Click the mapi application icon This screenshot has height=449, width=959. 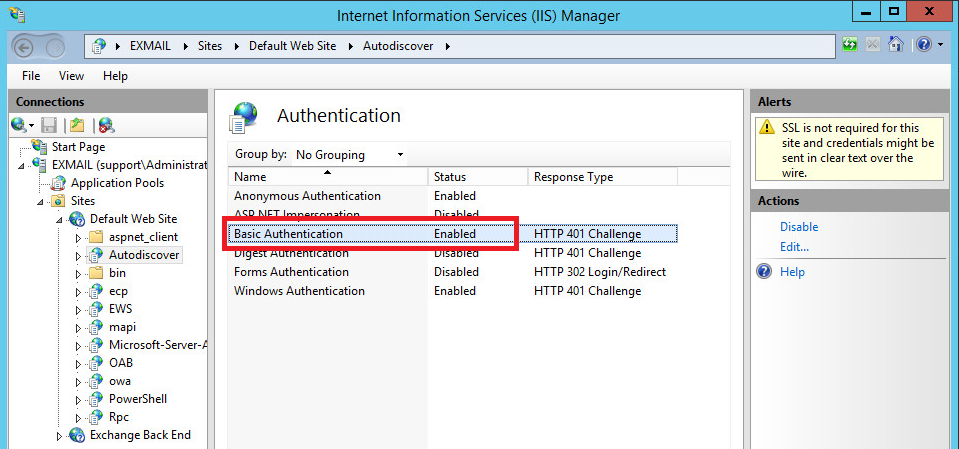pyautogui.click(x=97, y=327)
